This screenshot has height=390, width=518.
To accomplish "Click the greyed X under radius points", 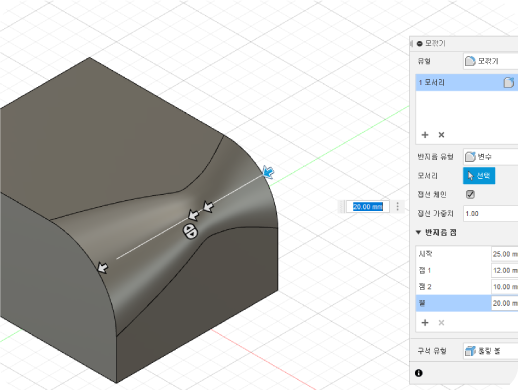I will point(441,323).
